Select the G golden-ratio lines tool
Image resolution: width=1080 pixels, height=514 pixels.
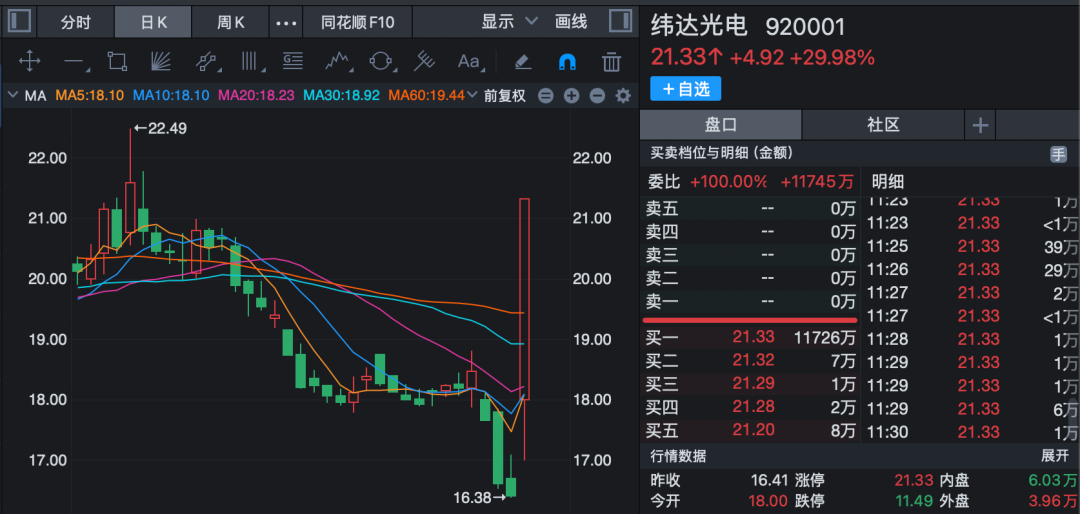[293, 62]
